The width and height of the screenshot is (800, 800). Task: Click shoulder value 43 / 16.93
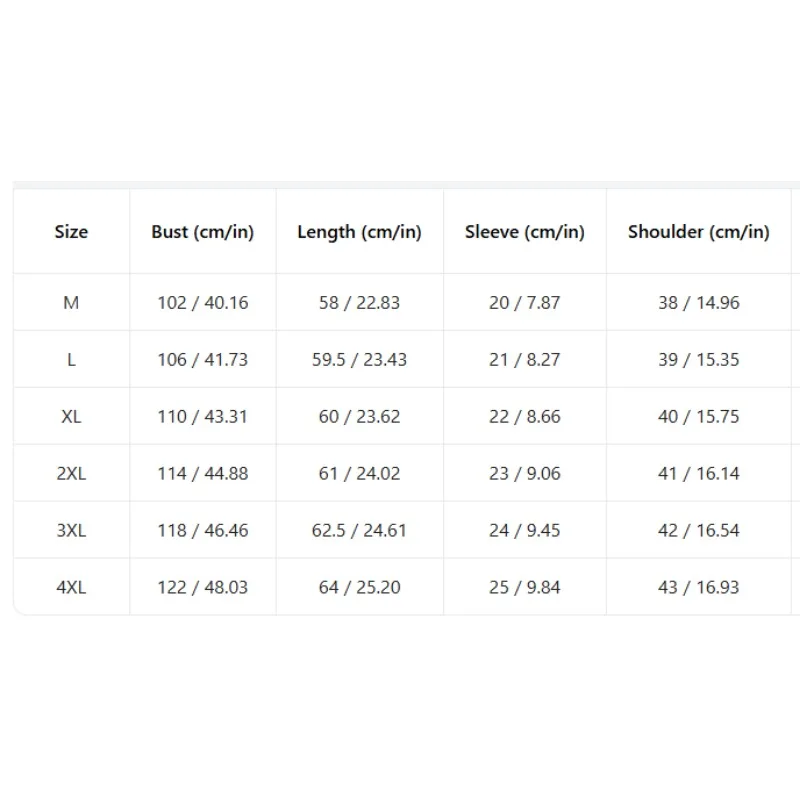tap(698, 587)
